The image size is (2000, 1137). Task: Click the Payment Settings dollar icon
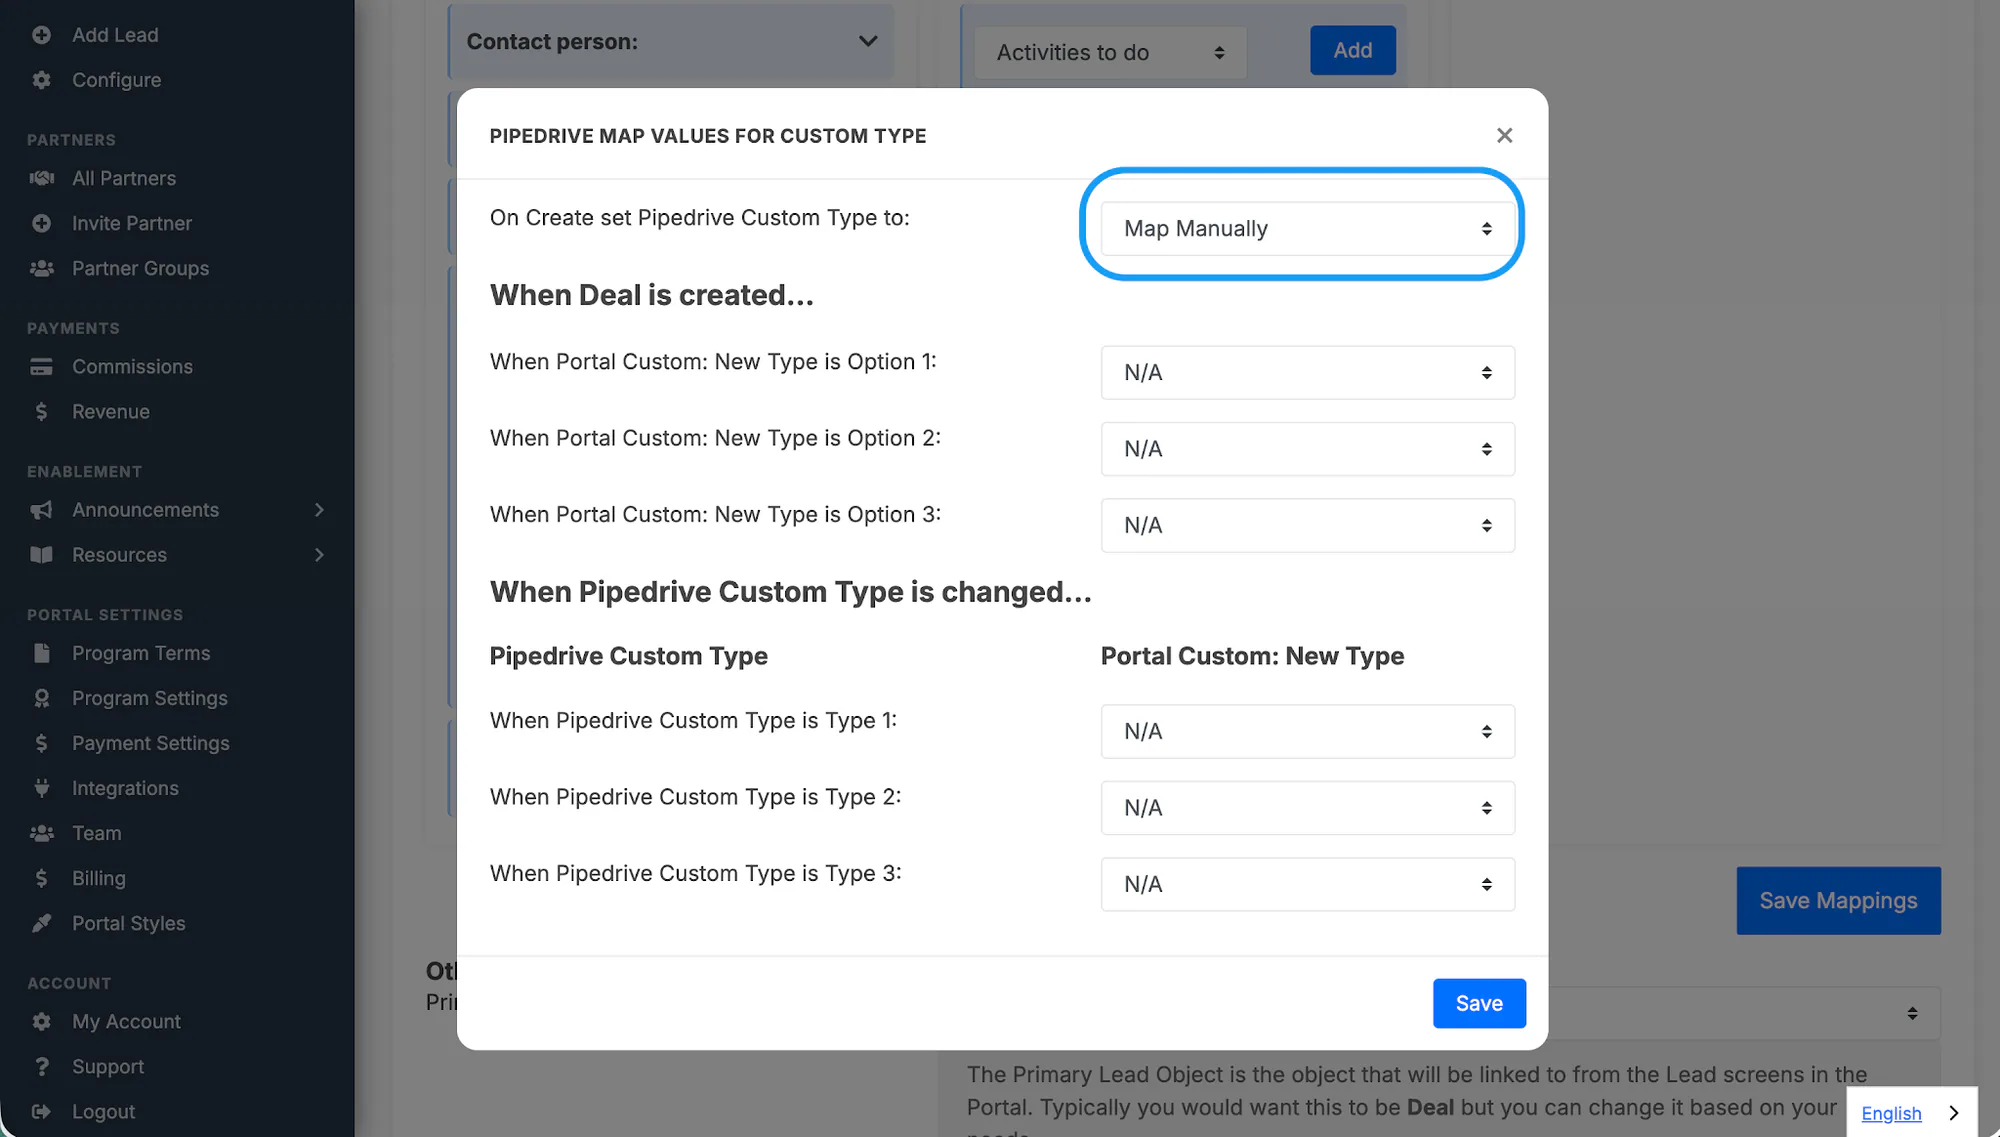[41, 743]
